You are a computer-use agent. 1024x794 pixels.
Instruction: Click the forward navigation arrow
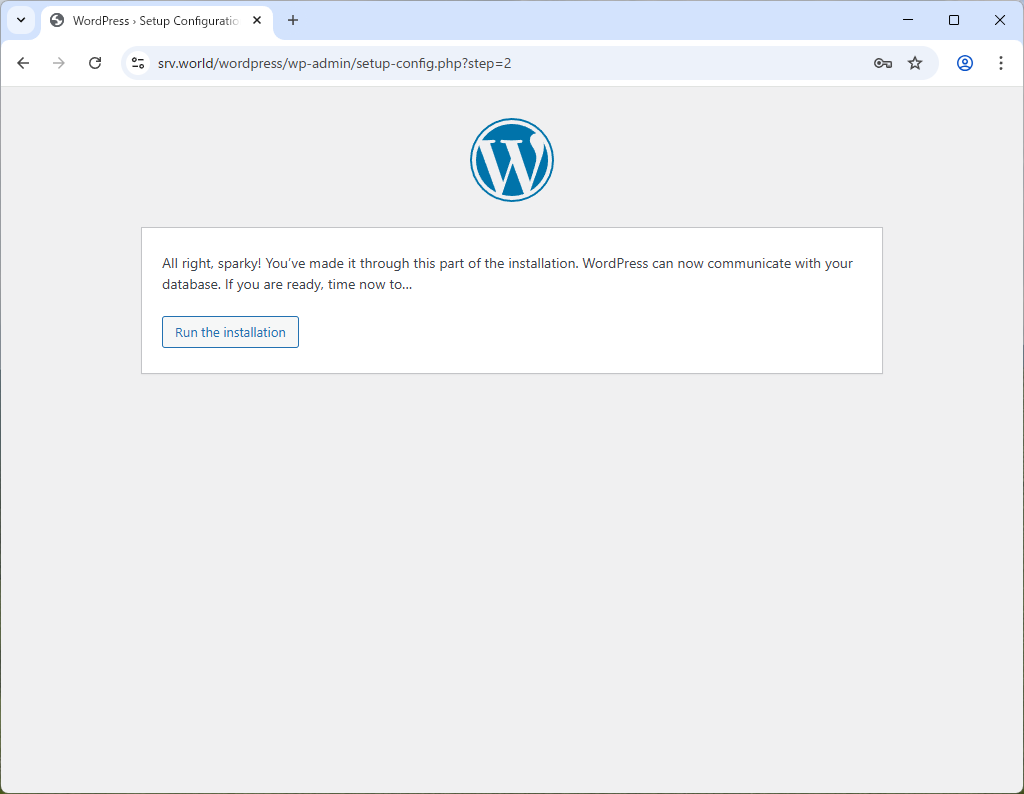(58, 62)
